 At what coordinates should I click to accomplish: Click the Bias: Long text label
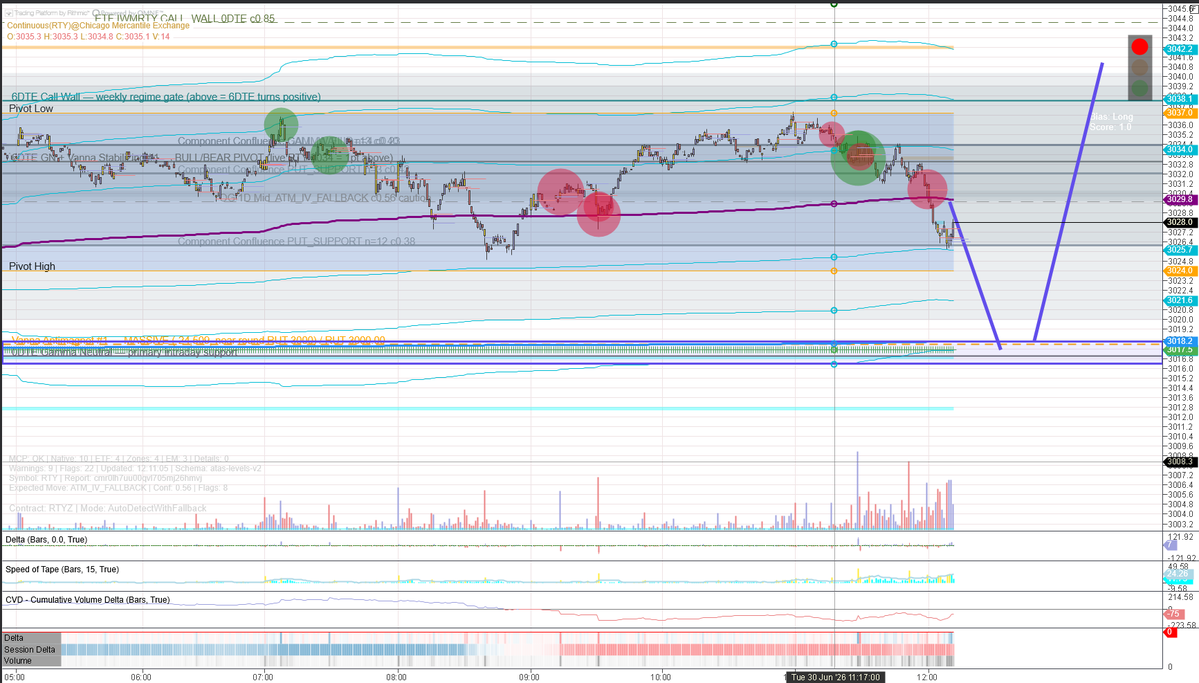[1112, 117]
